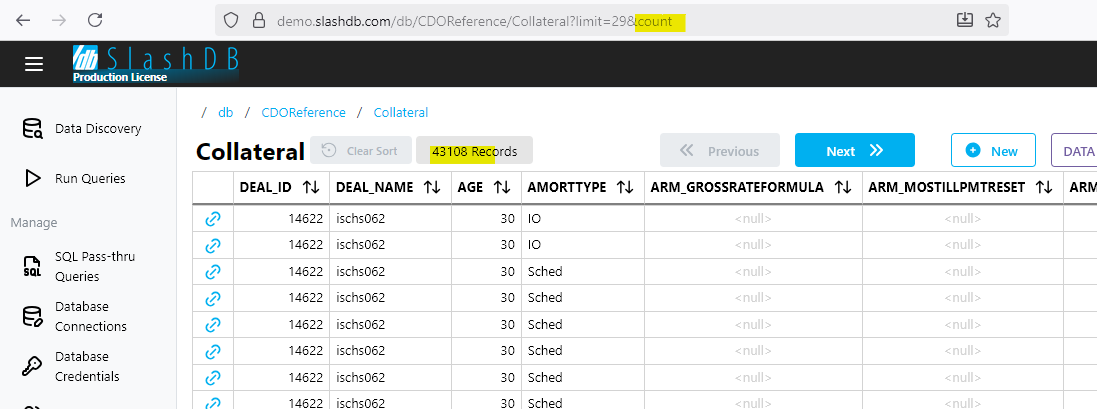The image size is (1097, 409).
Task: Click the New record button
Action: pyautogui.click(x=991, y=151)
